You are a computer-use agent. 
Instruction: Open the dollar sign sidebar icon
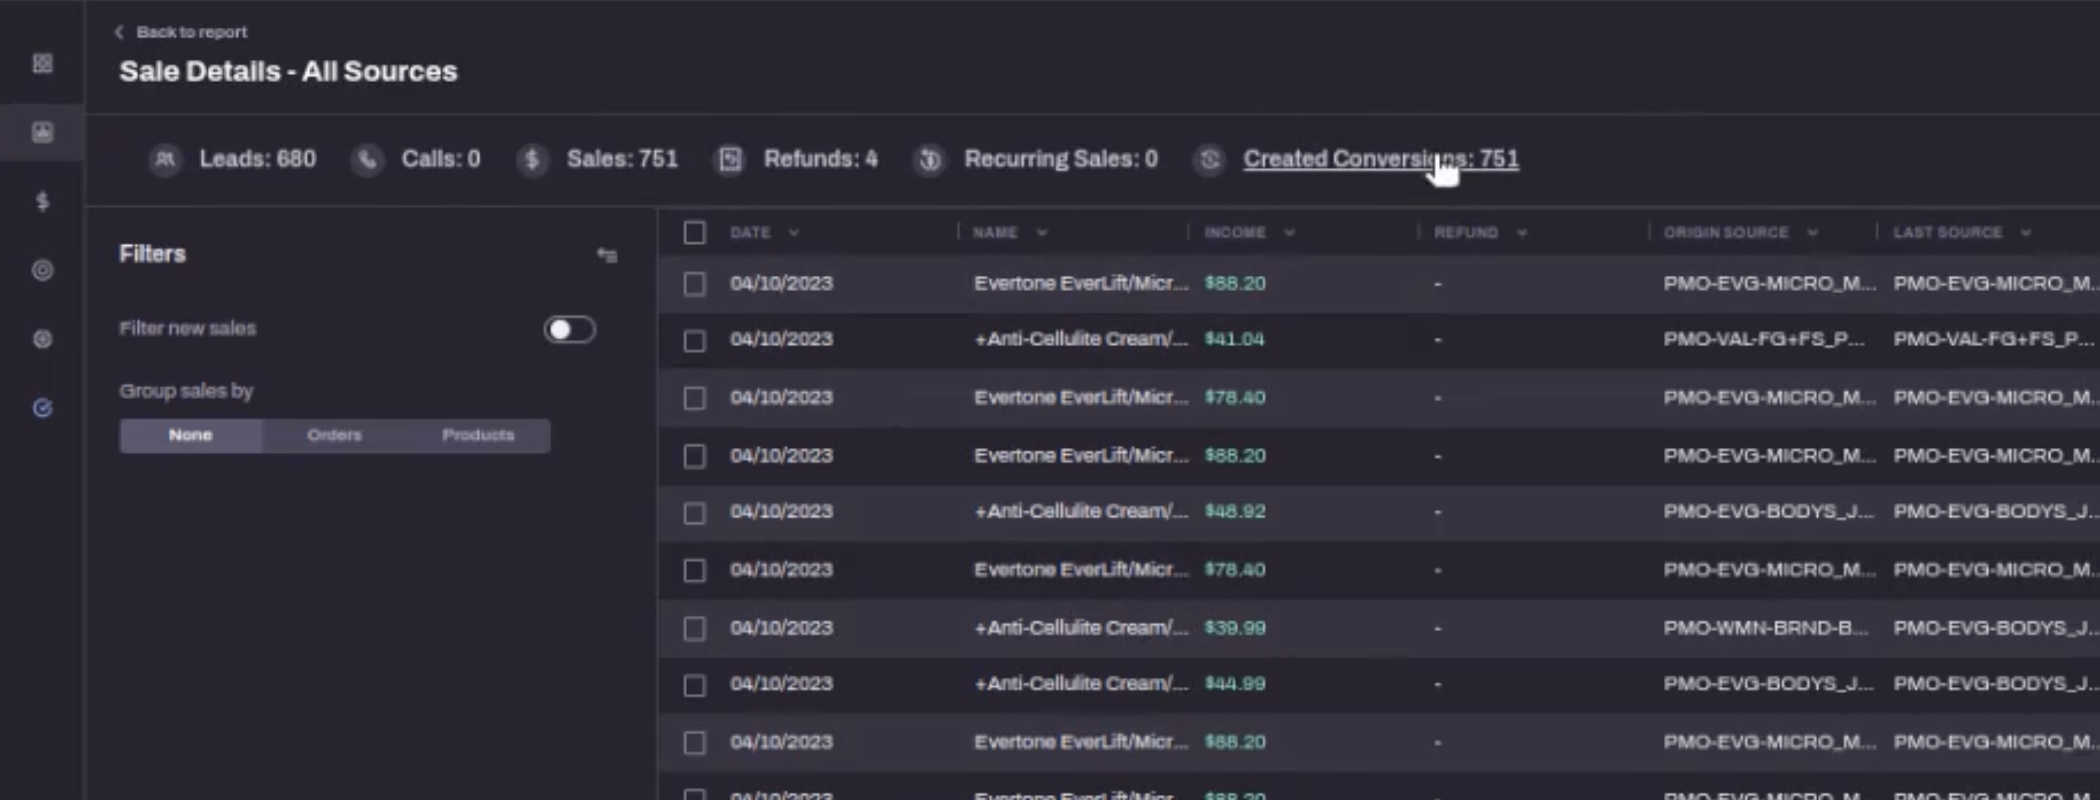pyautogui.click(x=42, y=201)
